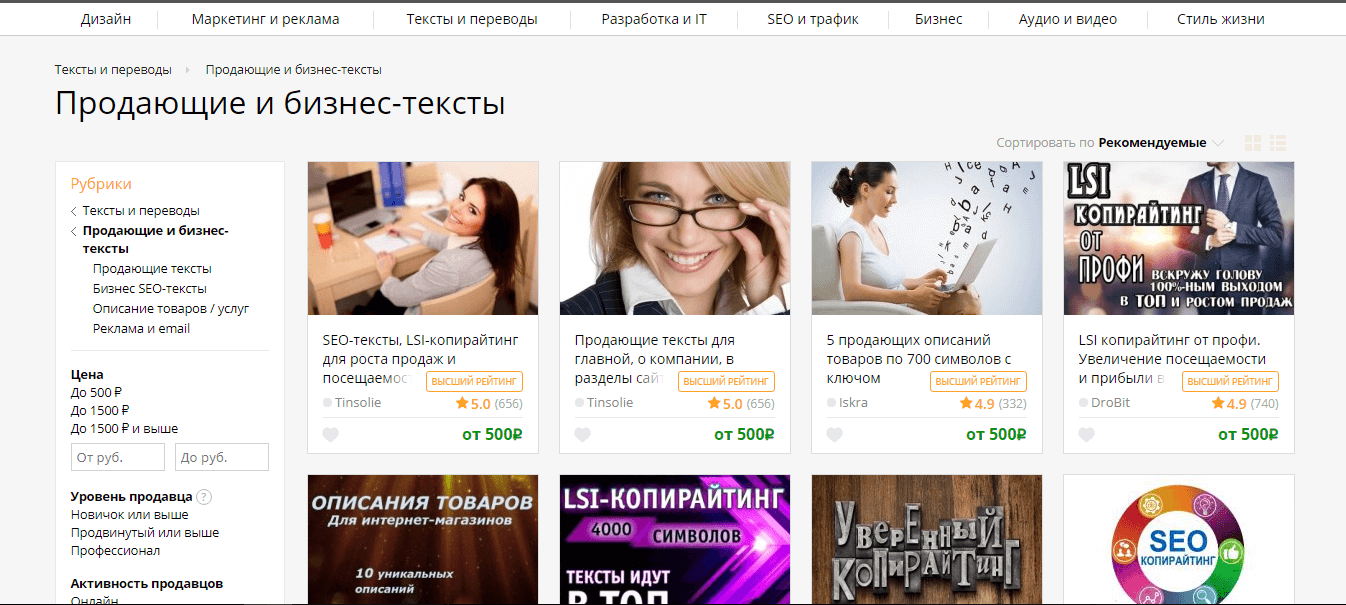This screenshot has height=605, width=1346.
Task: Open SEO и трафик top menu
Action: tap(813, 19)
